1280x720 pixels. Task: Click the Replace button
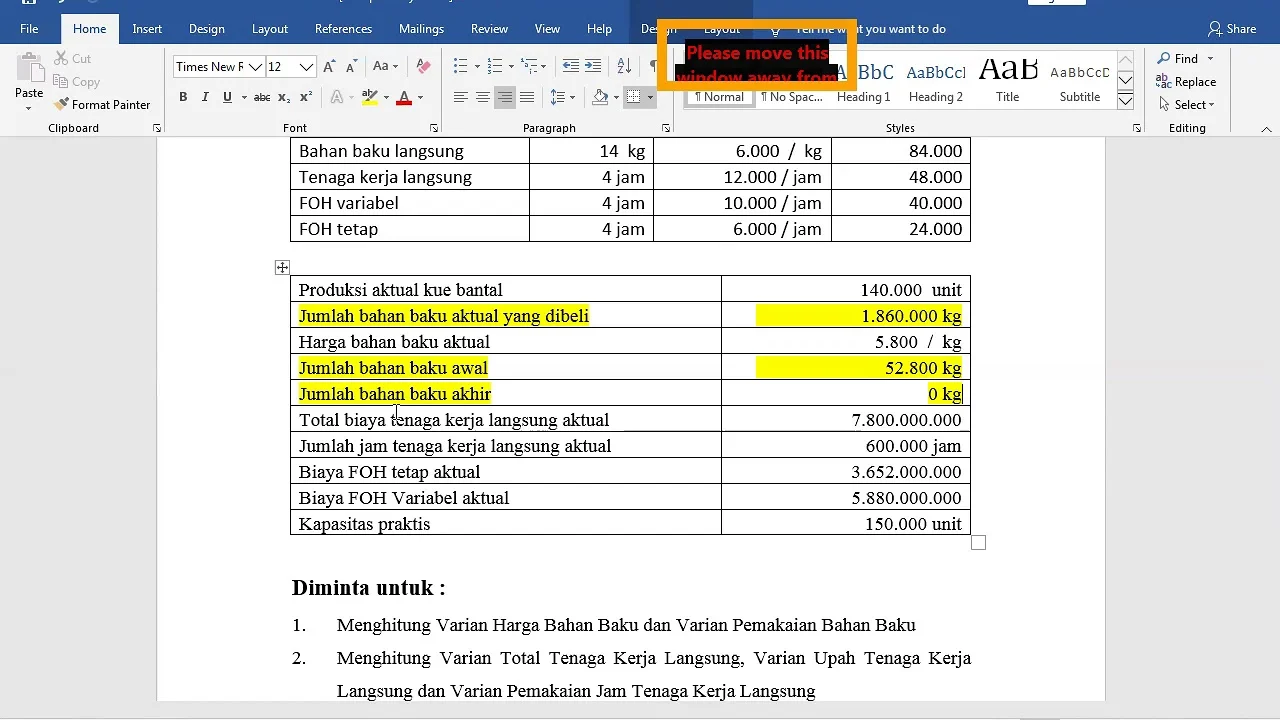point(1186,82)
